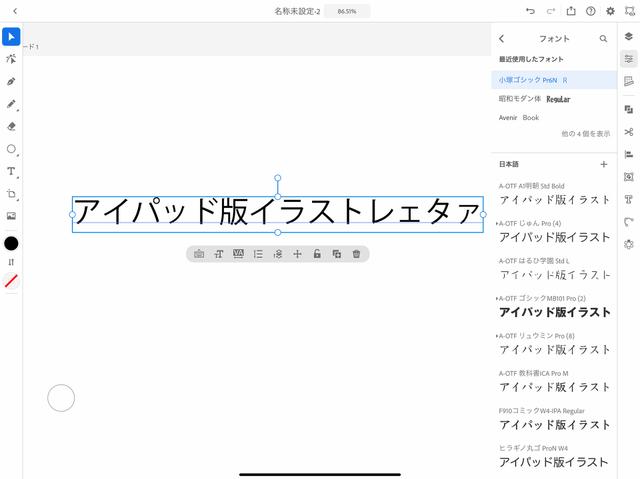Select the Type tool
The image size is (640, 479).
click(x=11, y=171)
